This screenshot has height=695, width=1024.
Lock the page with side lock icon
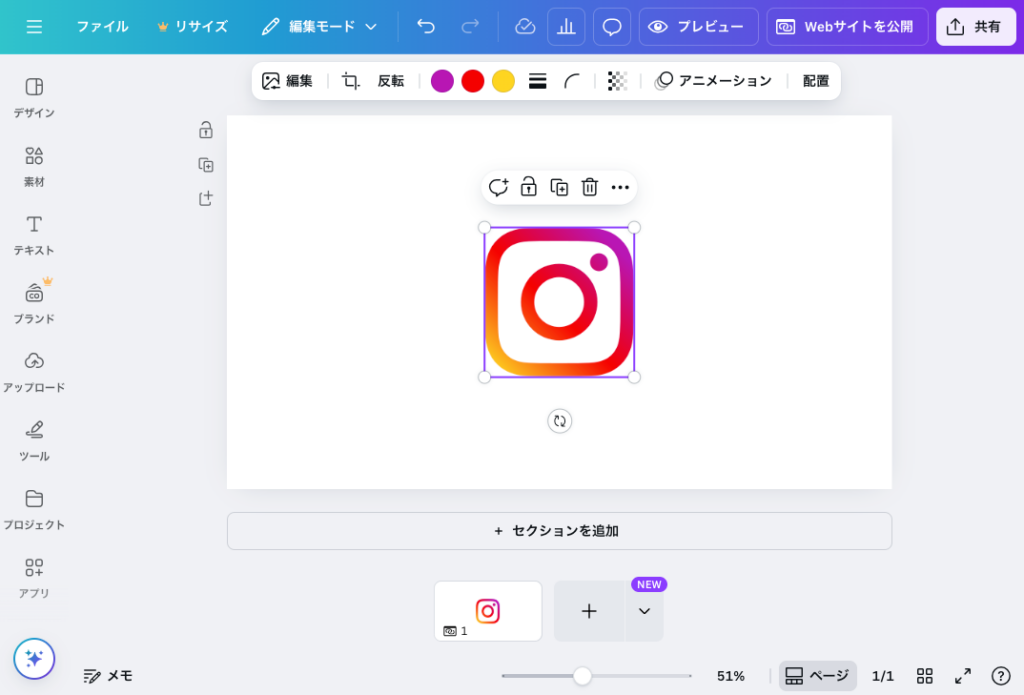point(206,130)
